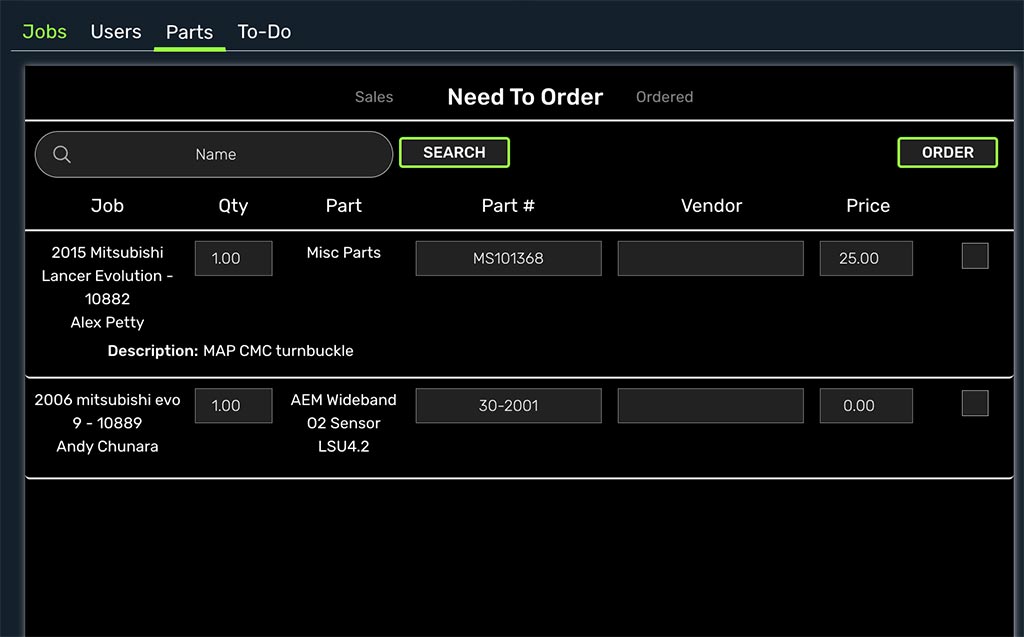This screenshot has width=1024, height=637.
Task: Click the Part # column header
Action: [508, 206]
